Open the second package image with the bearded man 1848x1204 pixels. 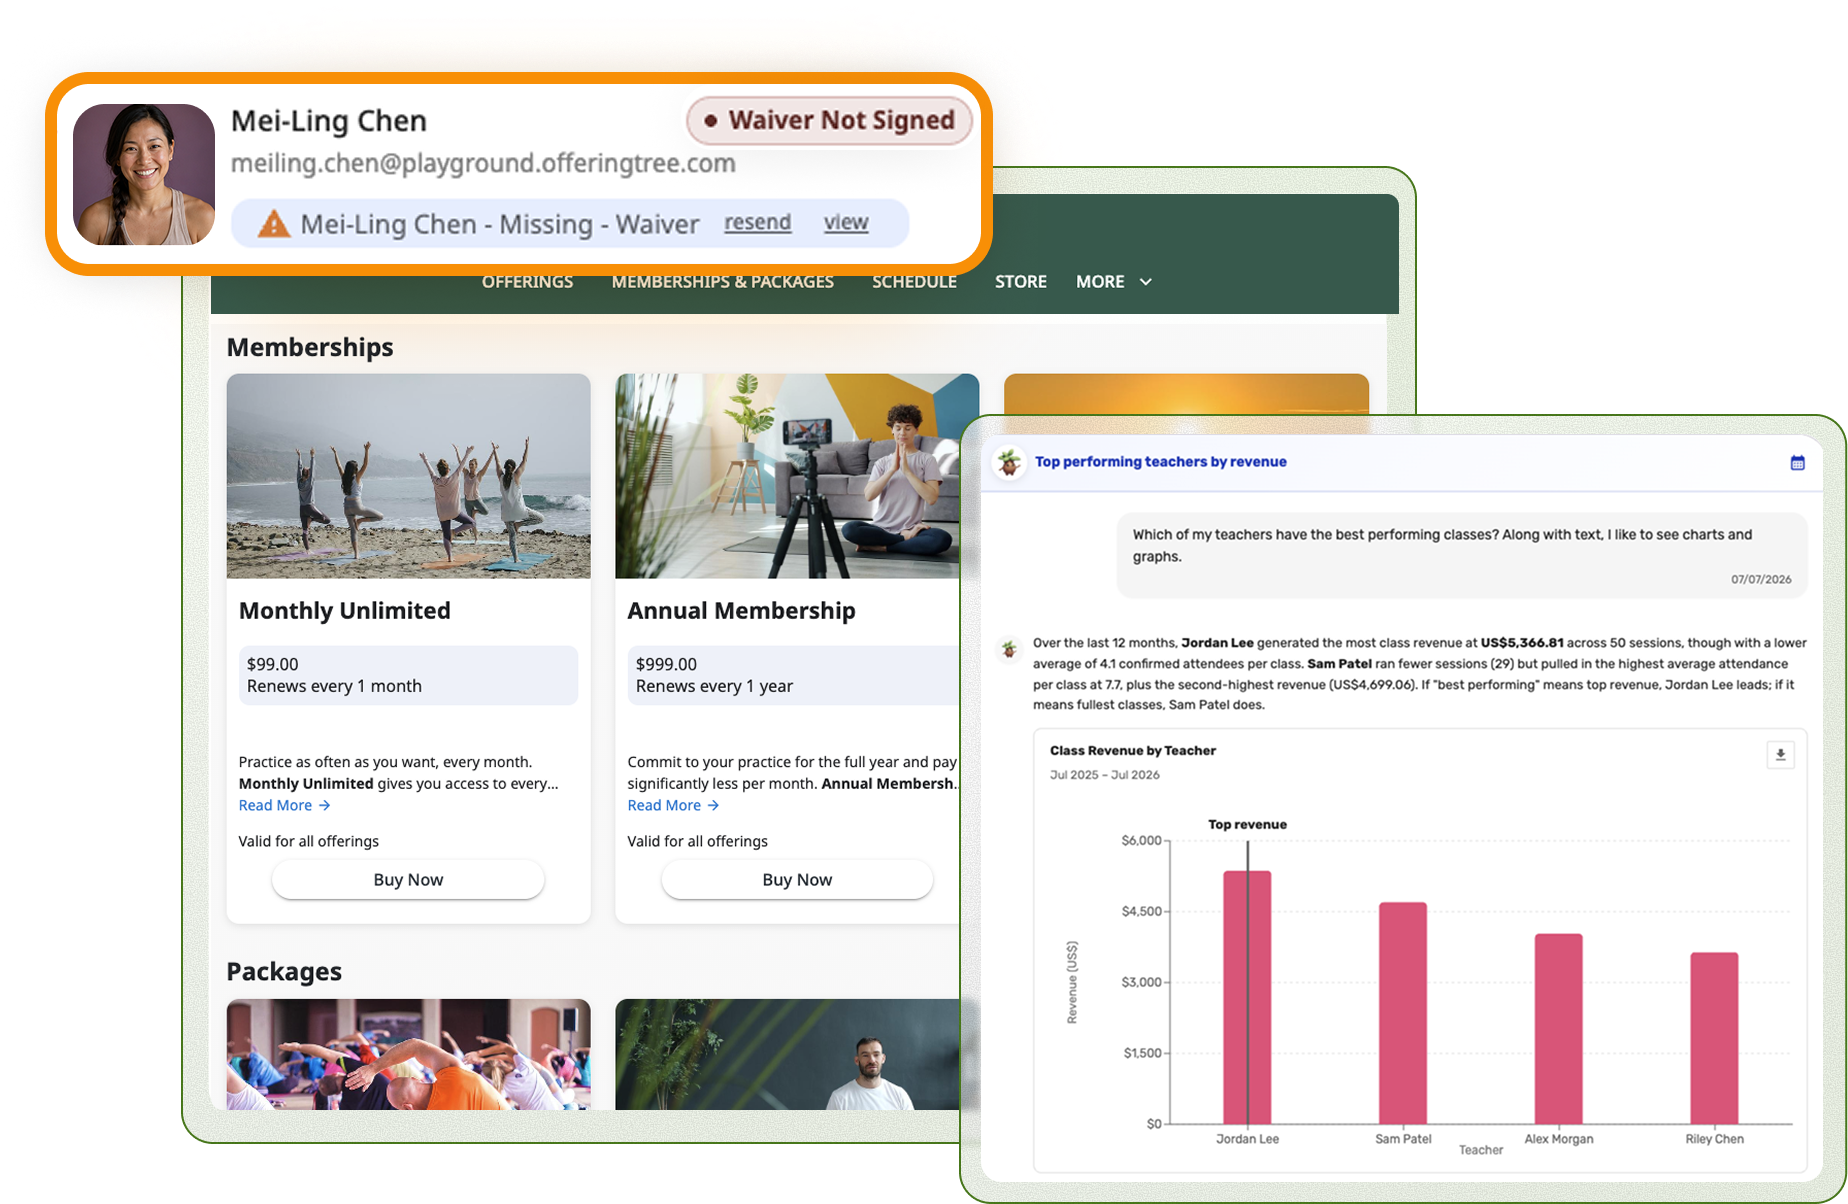tap(788, 1054)
